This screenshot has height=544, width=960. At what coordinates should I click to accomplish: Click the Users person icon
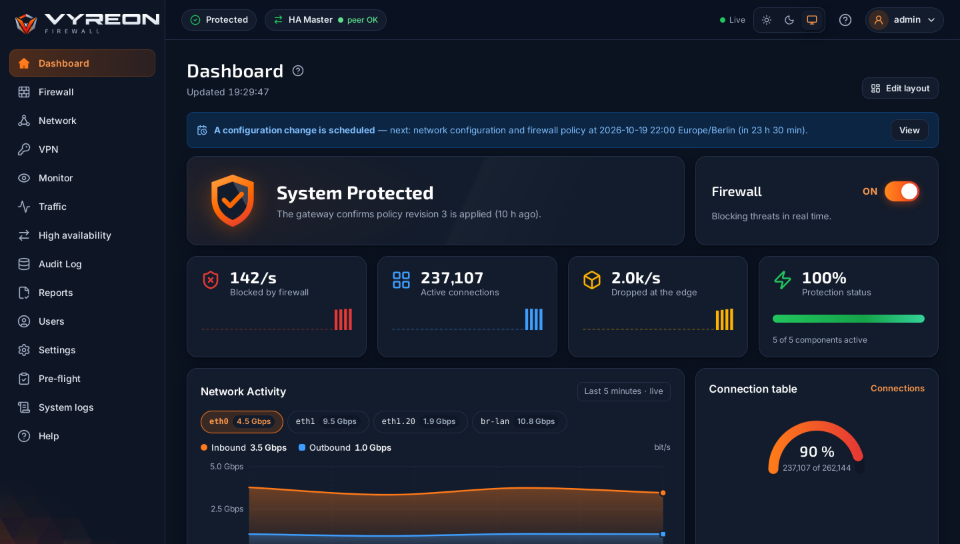click(24, 321)
